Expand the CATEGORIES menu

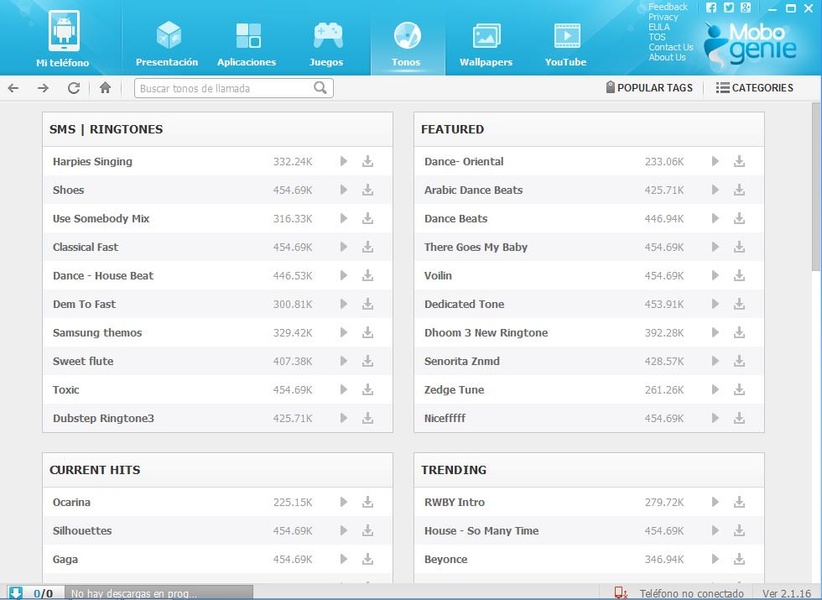point(755,88)
